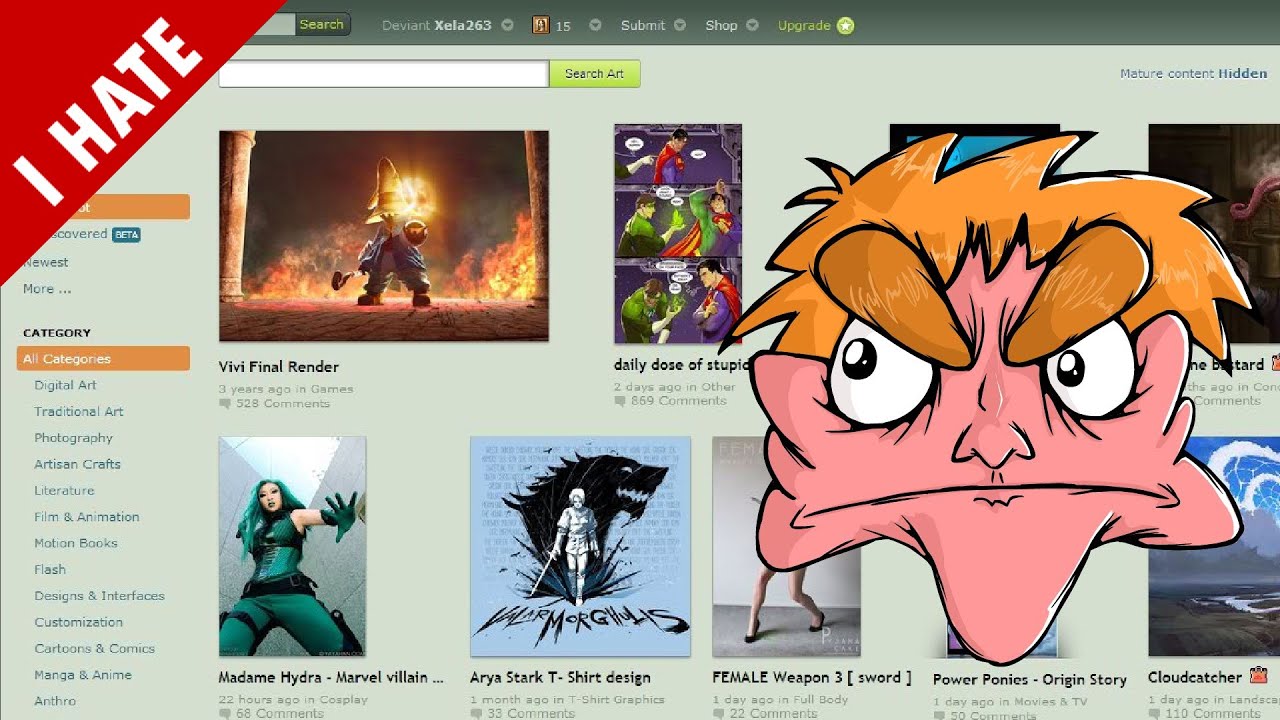1280x720 pixels.
Task: Open the Motion Books category
Action: (76, 543)
